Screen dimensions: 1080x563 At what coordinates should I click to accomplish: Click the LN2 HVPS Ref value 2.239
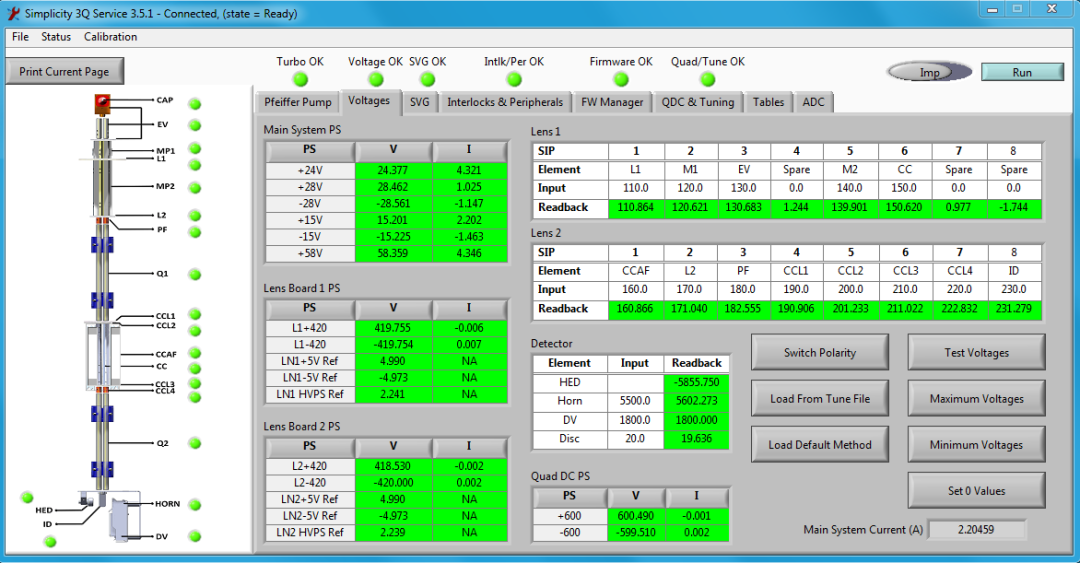[x=393, y=532]
